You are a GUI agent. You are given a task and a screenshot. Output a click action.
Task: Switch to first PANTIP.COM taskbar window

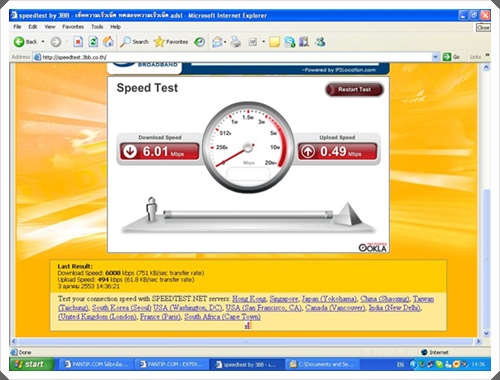pos(96,364)
